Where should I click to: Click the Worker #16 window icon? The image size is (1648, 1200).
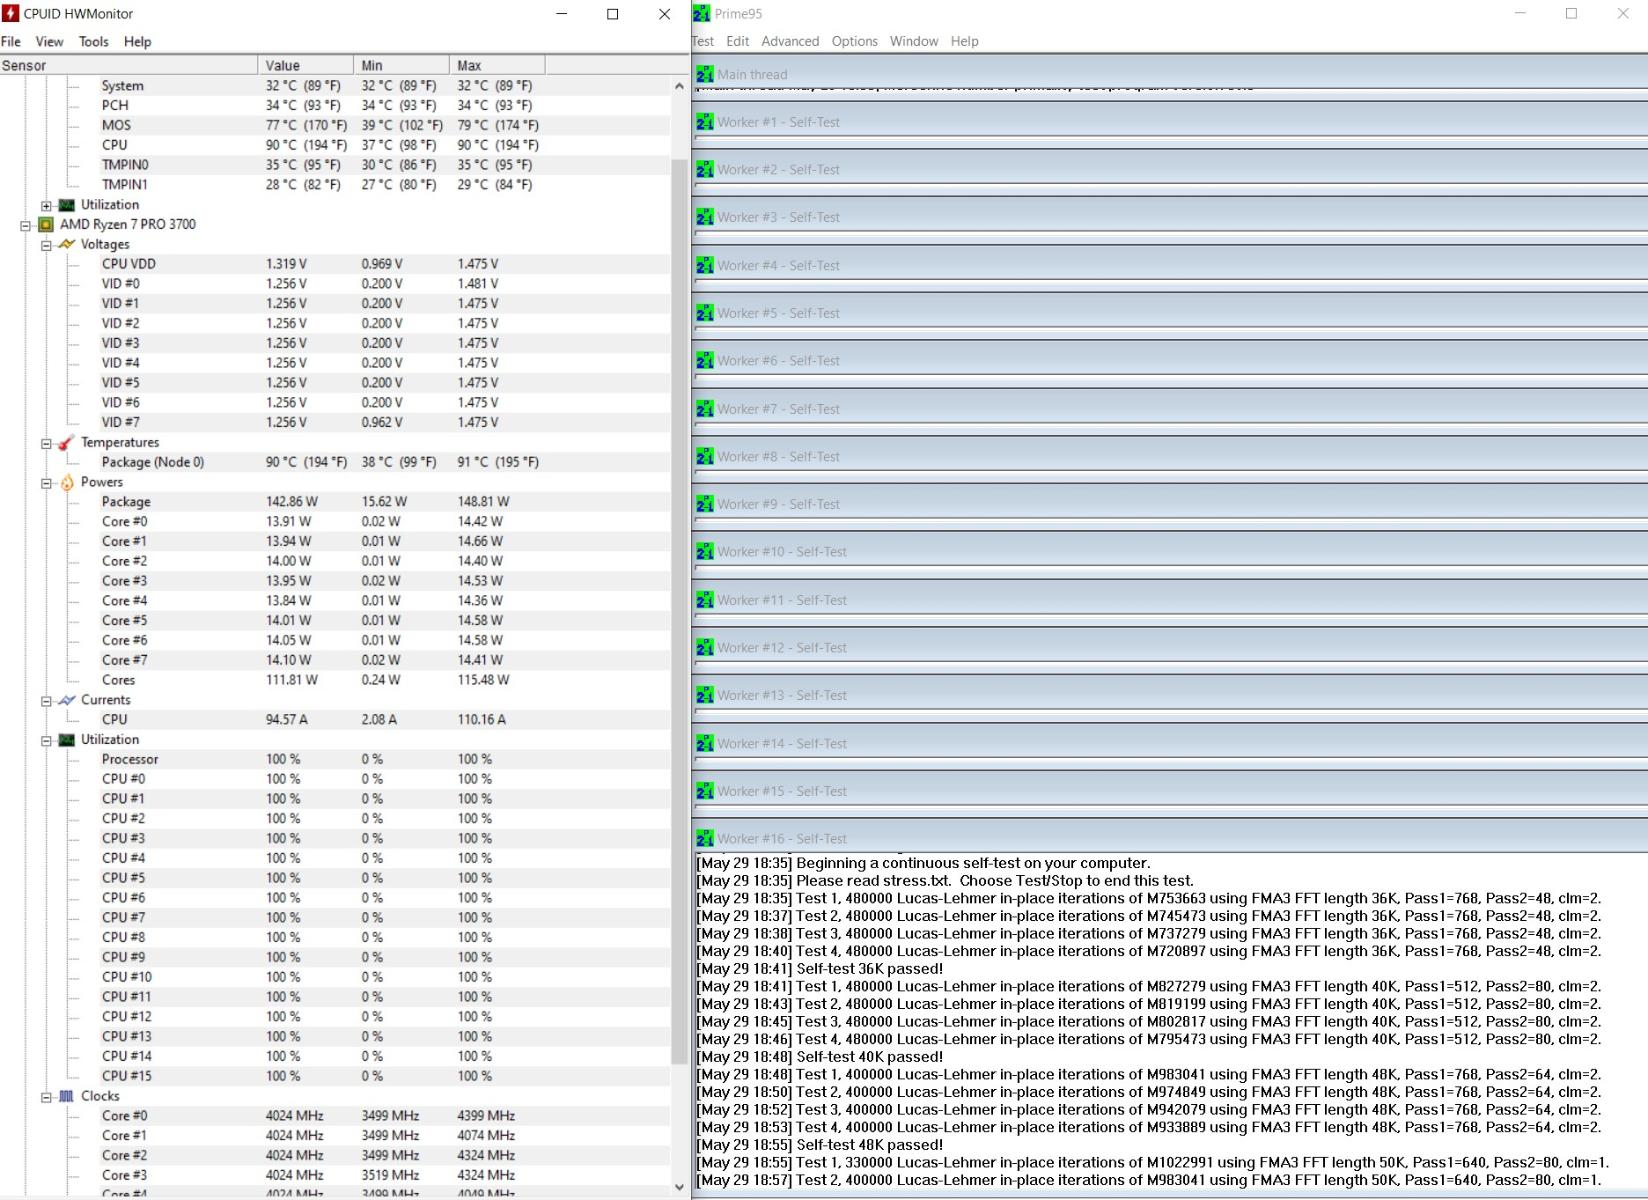[x=705, y=839]
